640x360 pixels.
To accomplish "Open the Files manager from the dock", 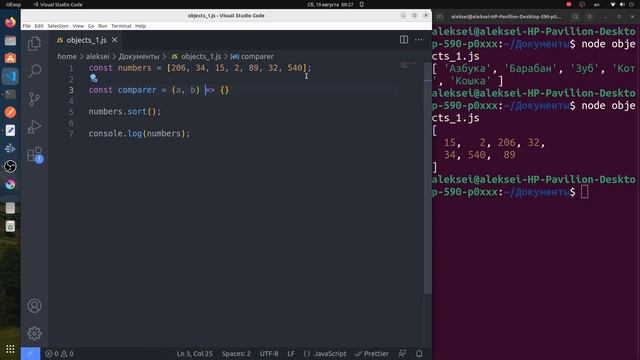I will pyautogui.click(x=10, y=40).
